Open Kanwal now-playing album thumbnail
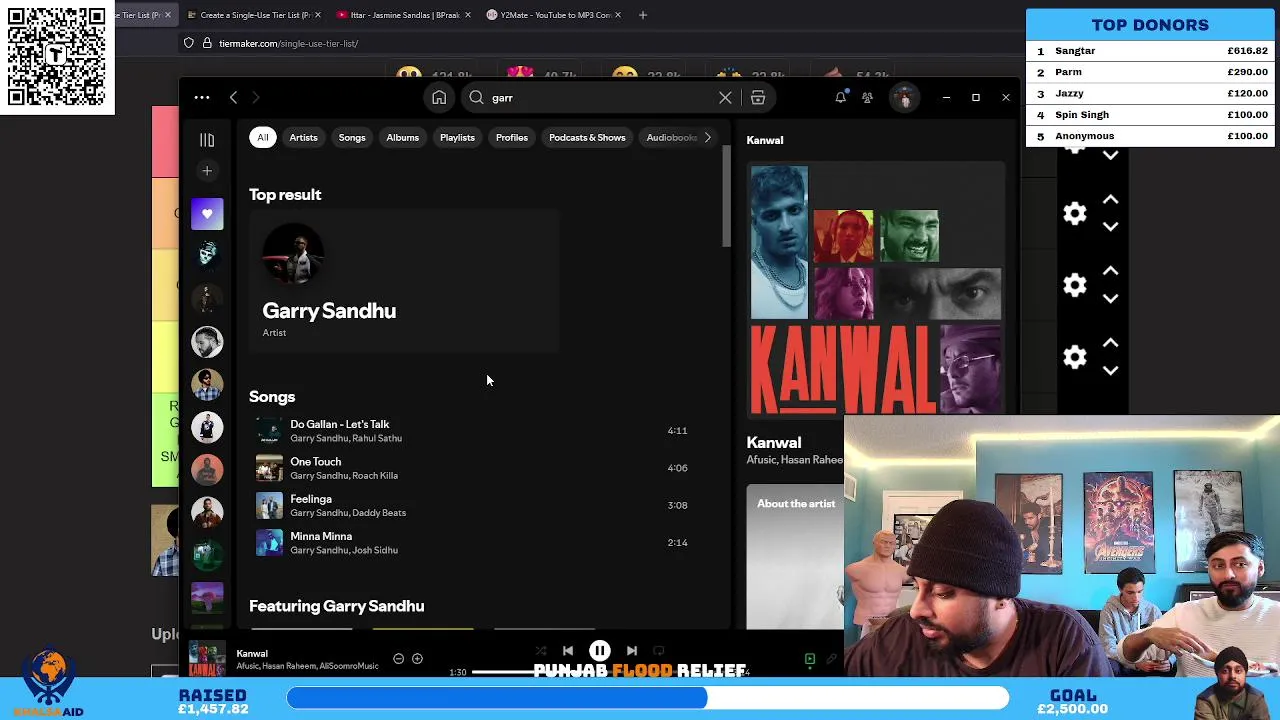Screen dimensions: 1280x720 (207, 659)
